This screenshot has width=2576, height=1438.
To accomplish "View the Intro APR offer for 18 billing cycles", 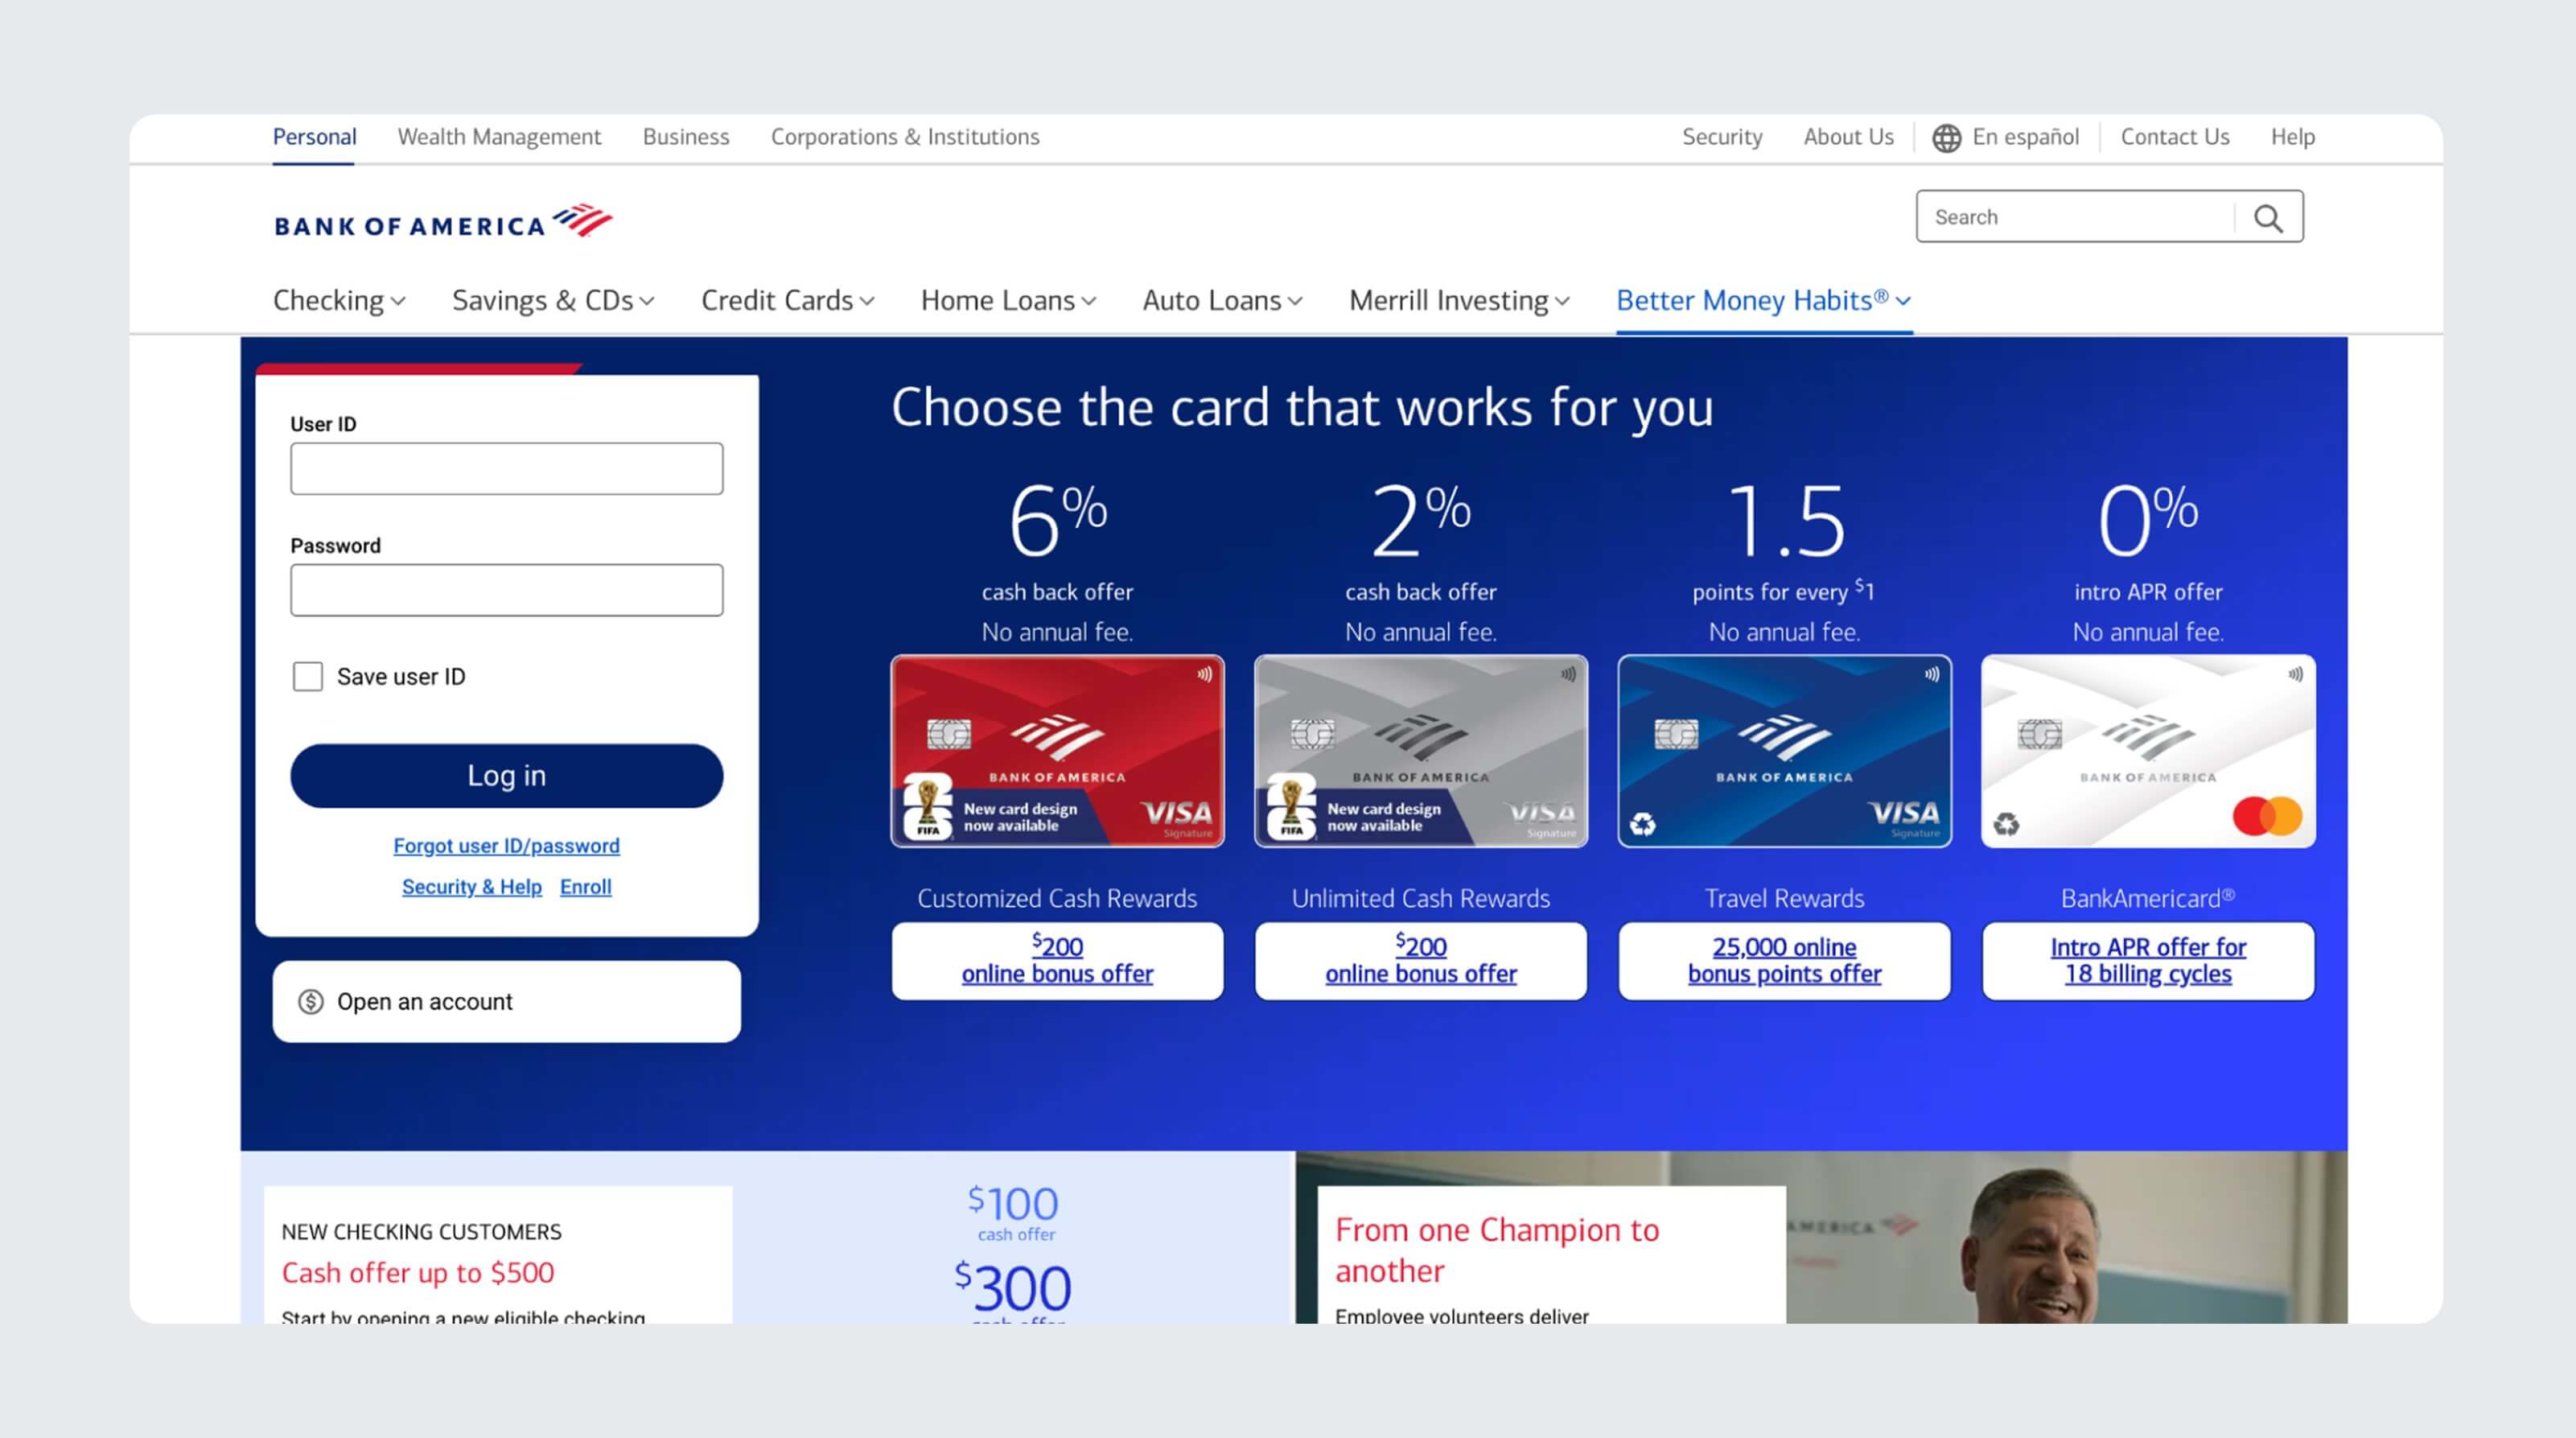I will coord(2147,960).
